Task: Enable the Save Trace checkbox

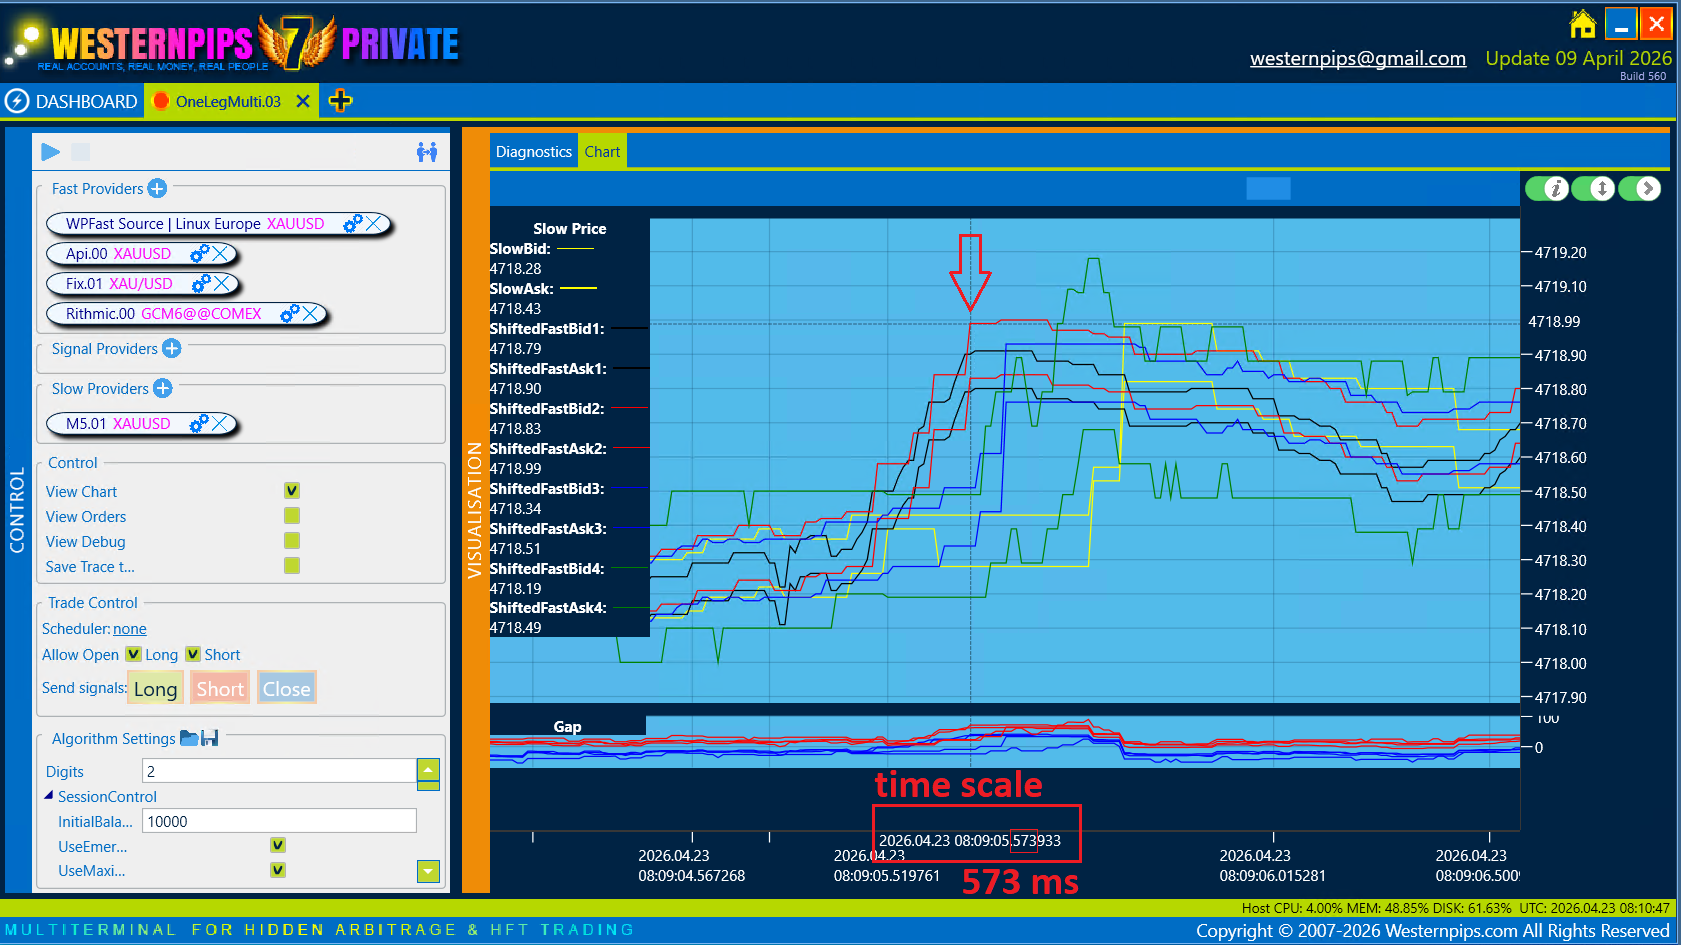Action: [x=292, y=566]
